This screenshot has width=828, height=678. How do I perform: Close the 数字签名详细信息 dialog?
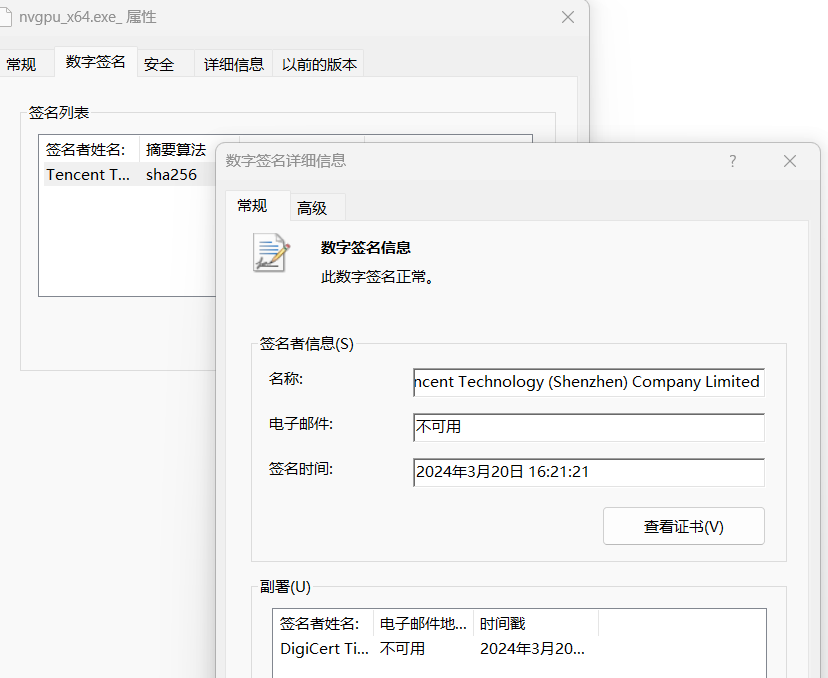[789, 161]
